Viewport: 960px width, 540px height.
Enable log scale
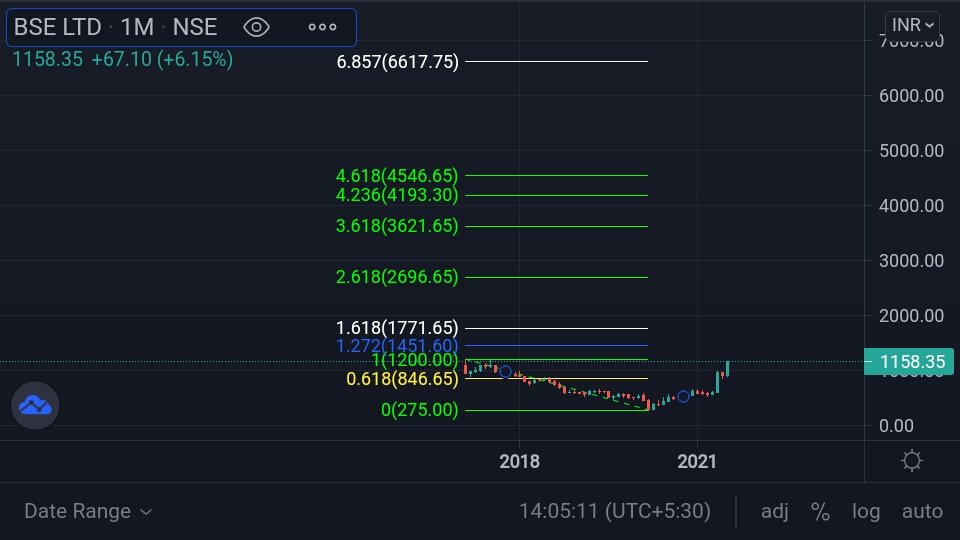point(866,511)
